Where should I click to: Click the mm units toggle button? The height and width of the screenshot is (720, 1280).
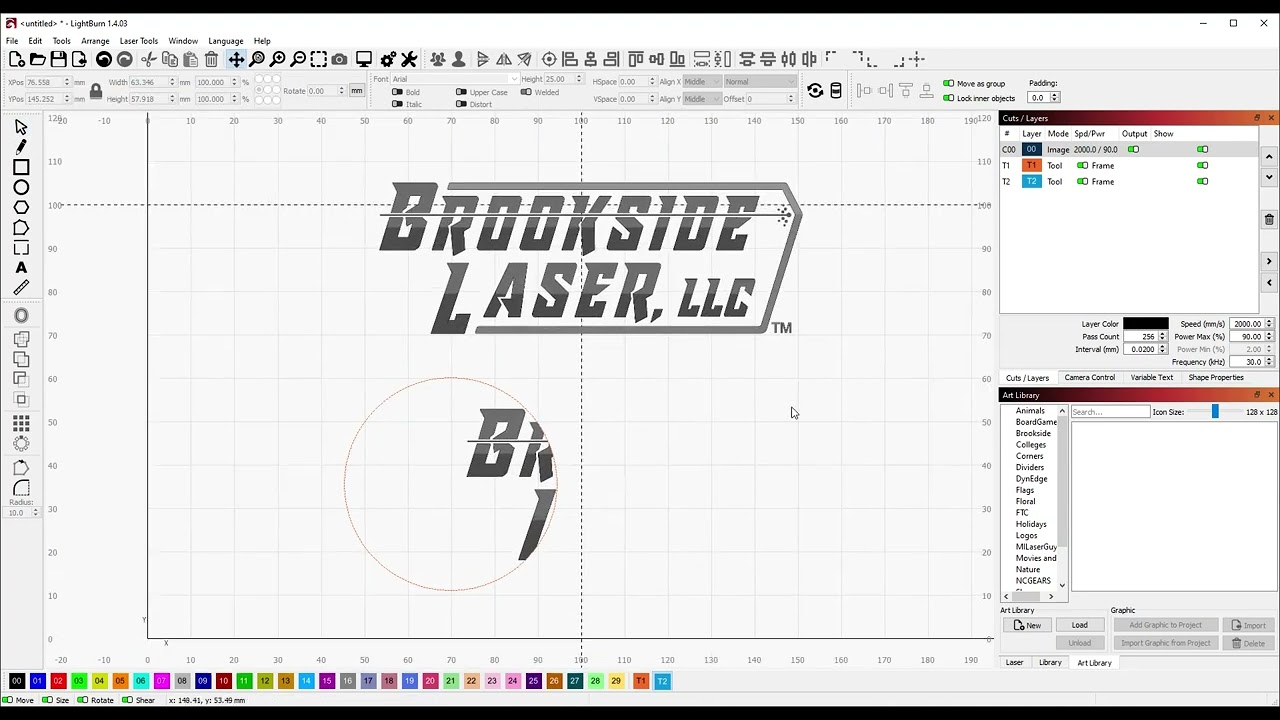[x=356, y=91]
